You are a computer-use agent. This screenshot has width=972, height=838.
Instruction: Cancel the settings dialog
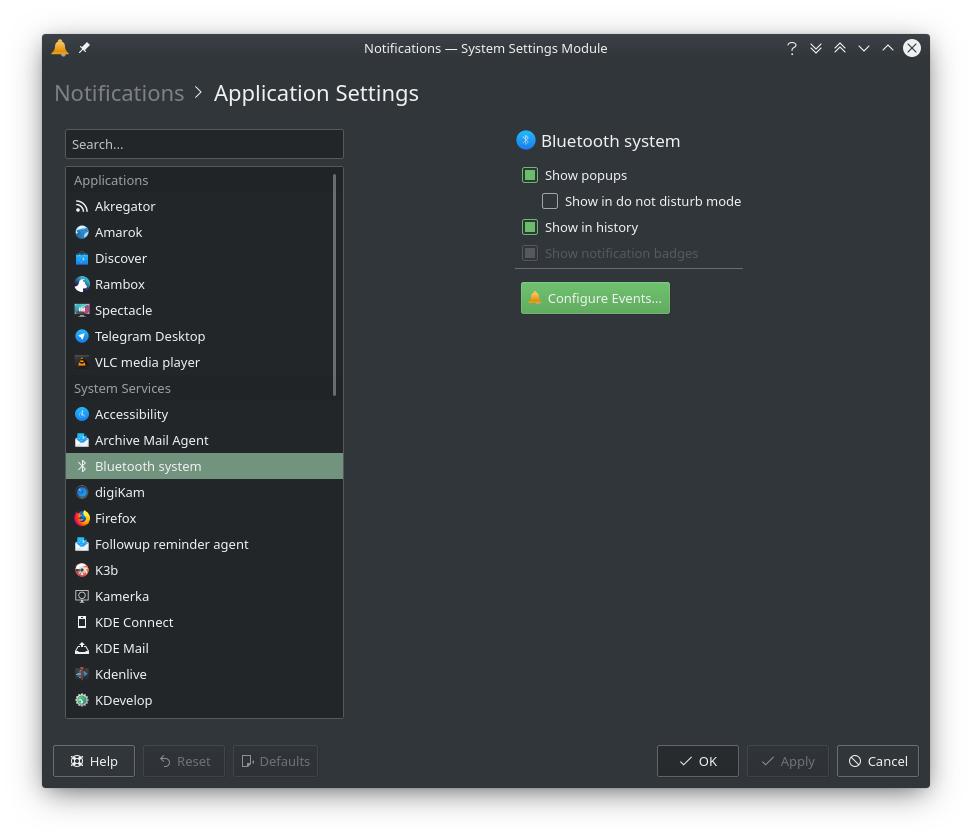878,761
